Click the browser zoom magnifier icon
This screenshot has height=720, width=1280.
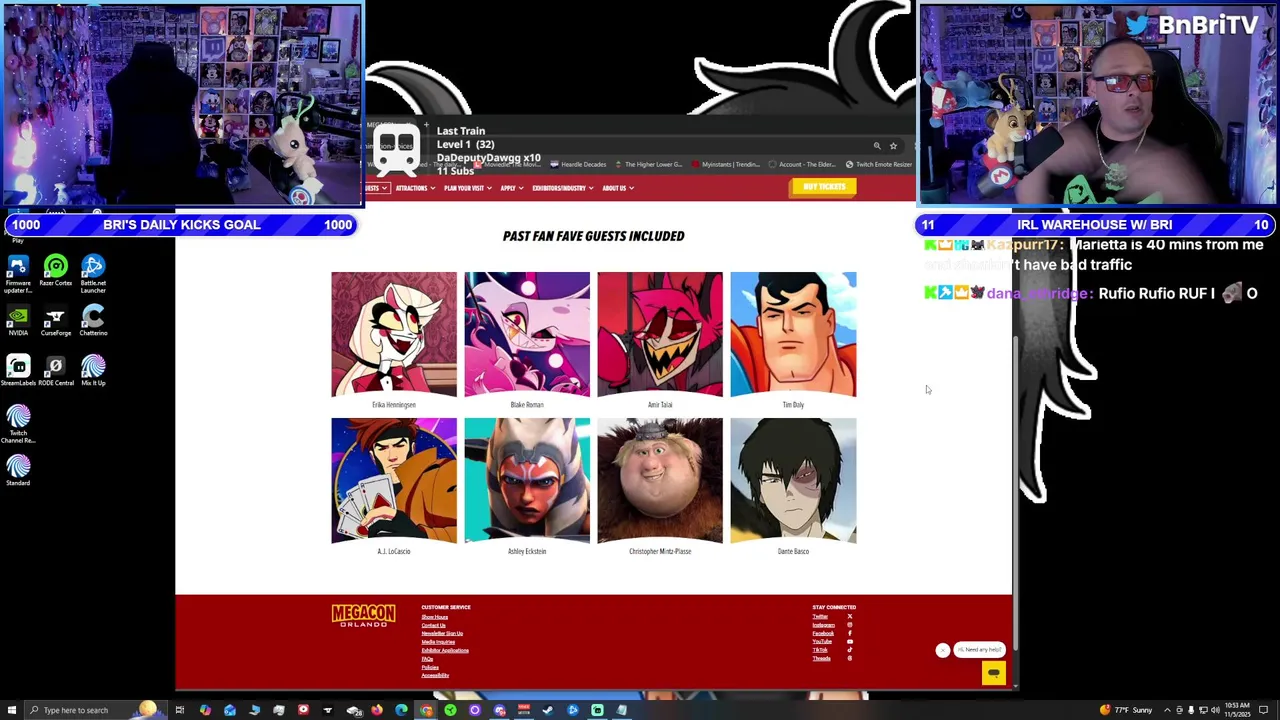(877, 146)
